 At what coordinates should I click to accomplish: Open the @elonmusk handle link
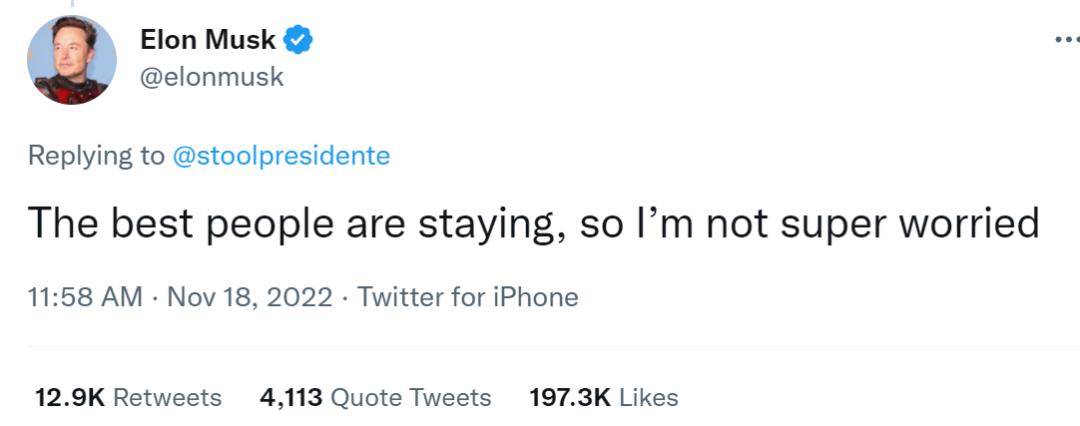click(212, 77)
